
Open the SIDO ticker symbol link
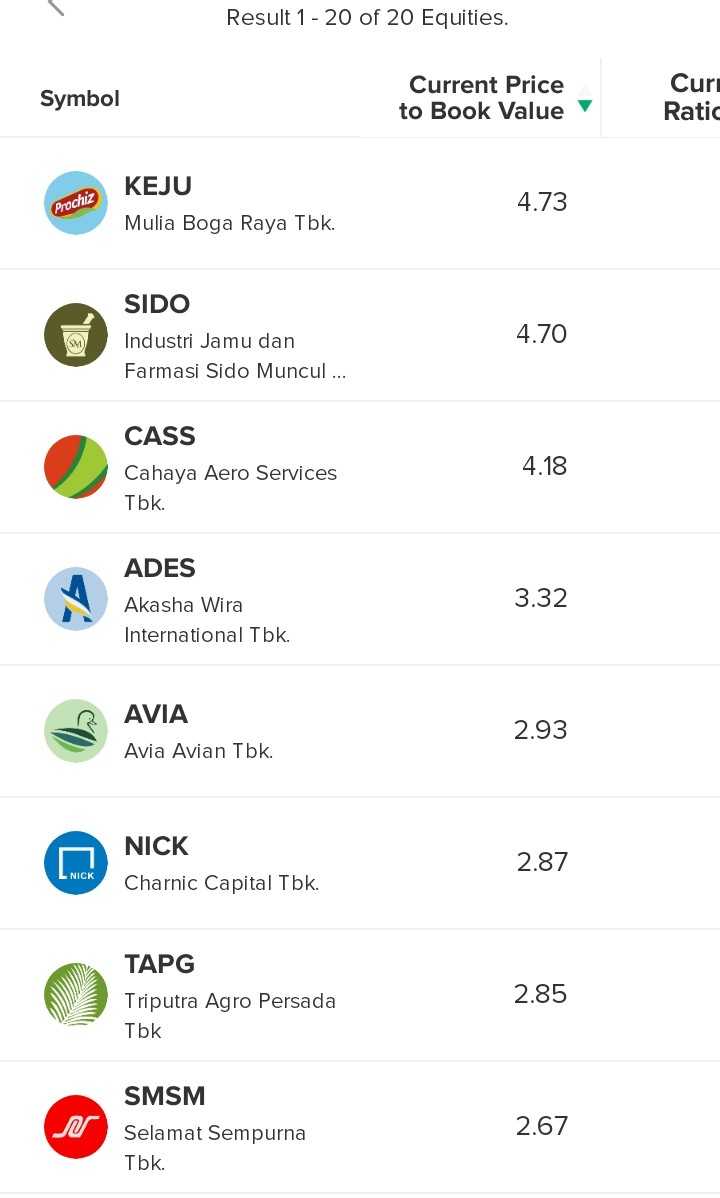157,304
